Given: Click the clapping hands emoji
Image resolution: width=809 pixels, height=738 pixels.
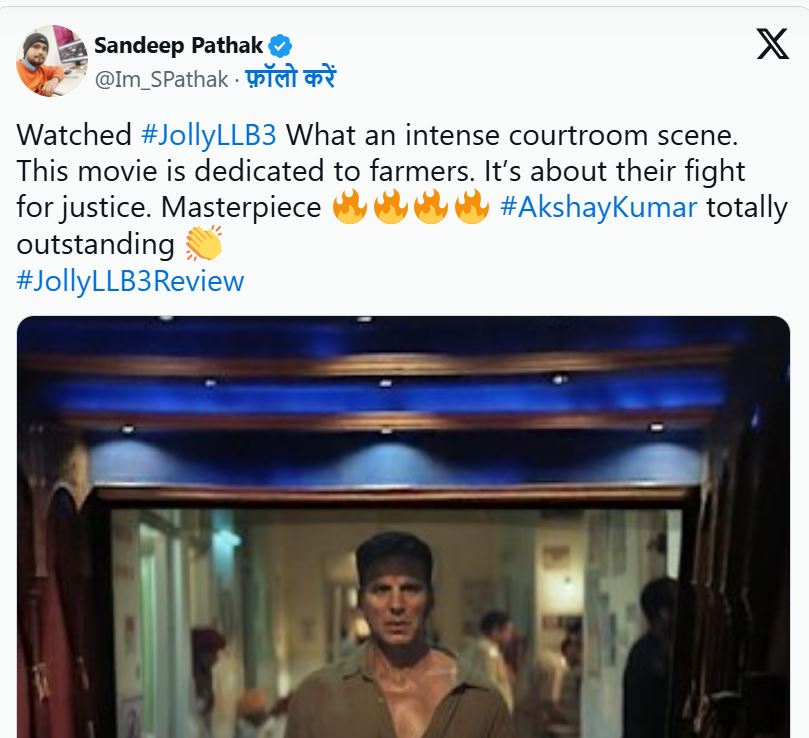Looking at the screenshot, I should coord(203,244).
